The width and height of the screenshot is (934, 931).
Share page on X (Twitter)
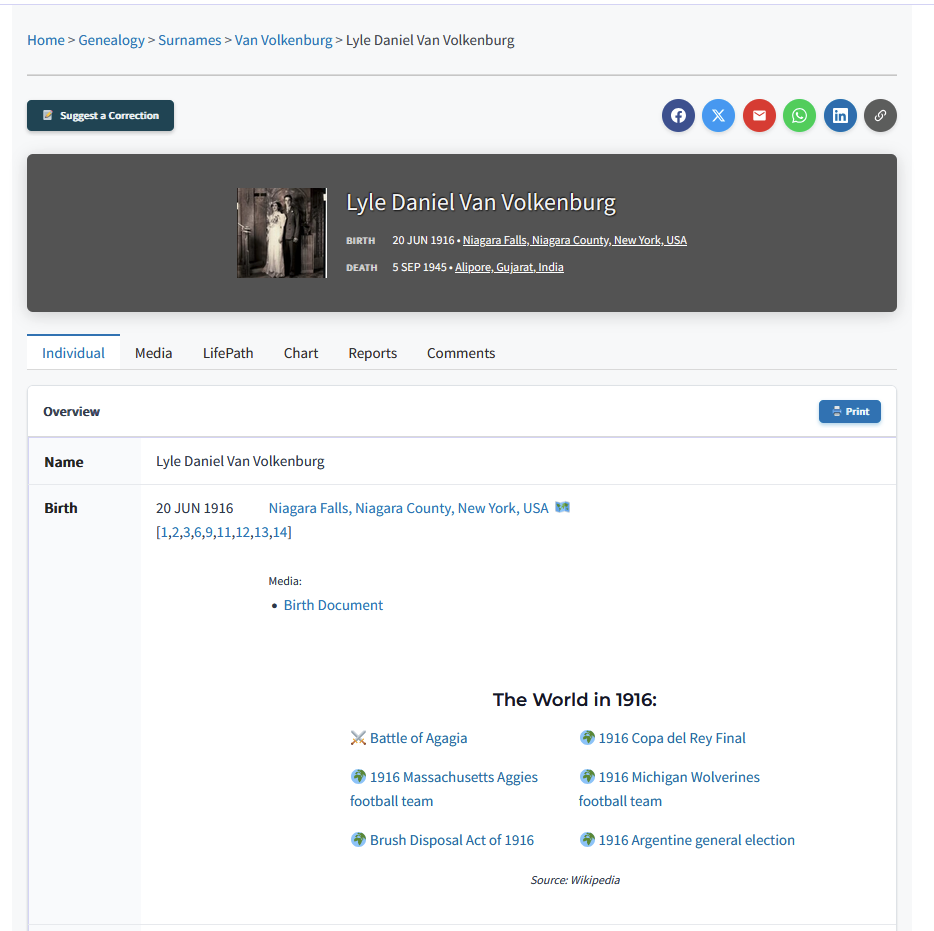coord(718,115)
